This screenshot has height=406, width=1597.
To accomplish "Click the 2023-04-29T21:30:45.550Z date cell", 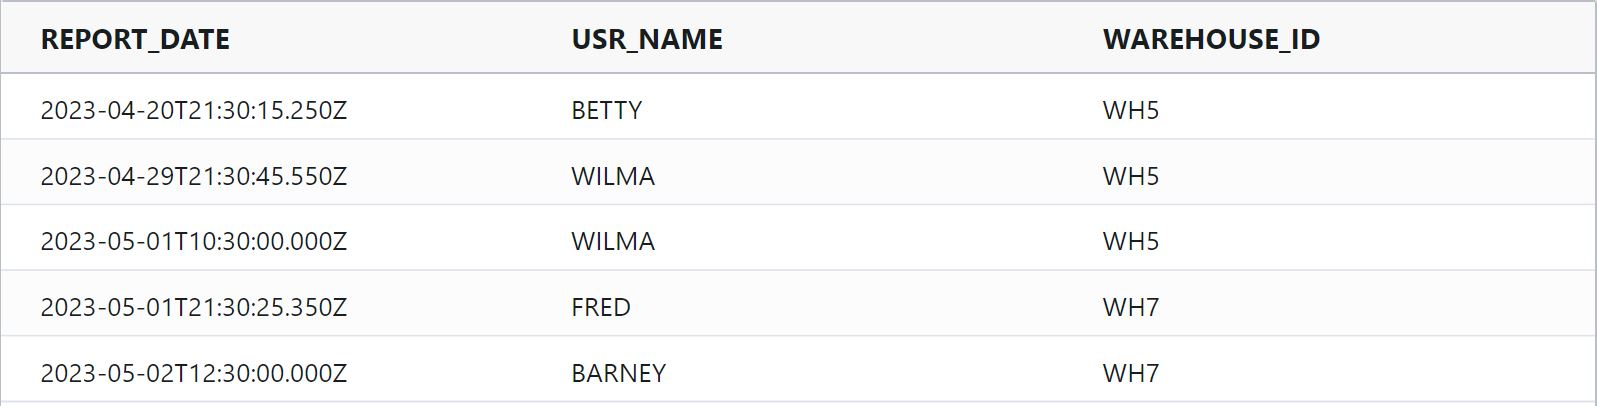I will click(193, 177).
